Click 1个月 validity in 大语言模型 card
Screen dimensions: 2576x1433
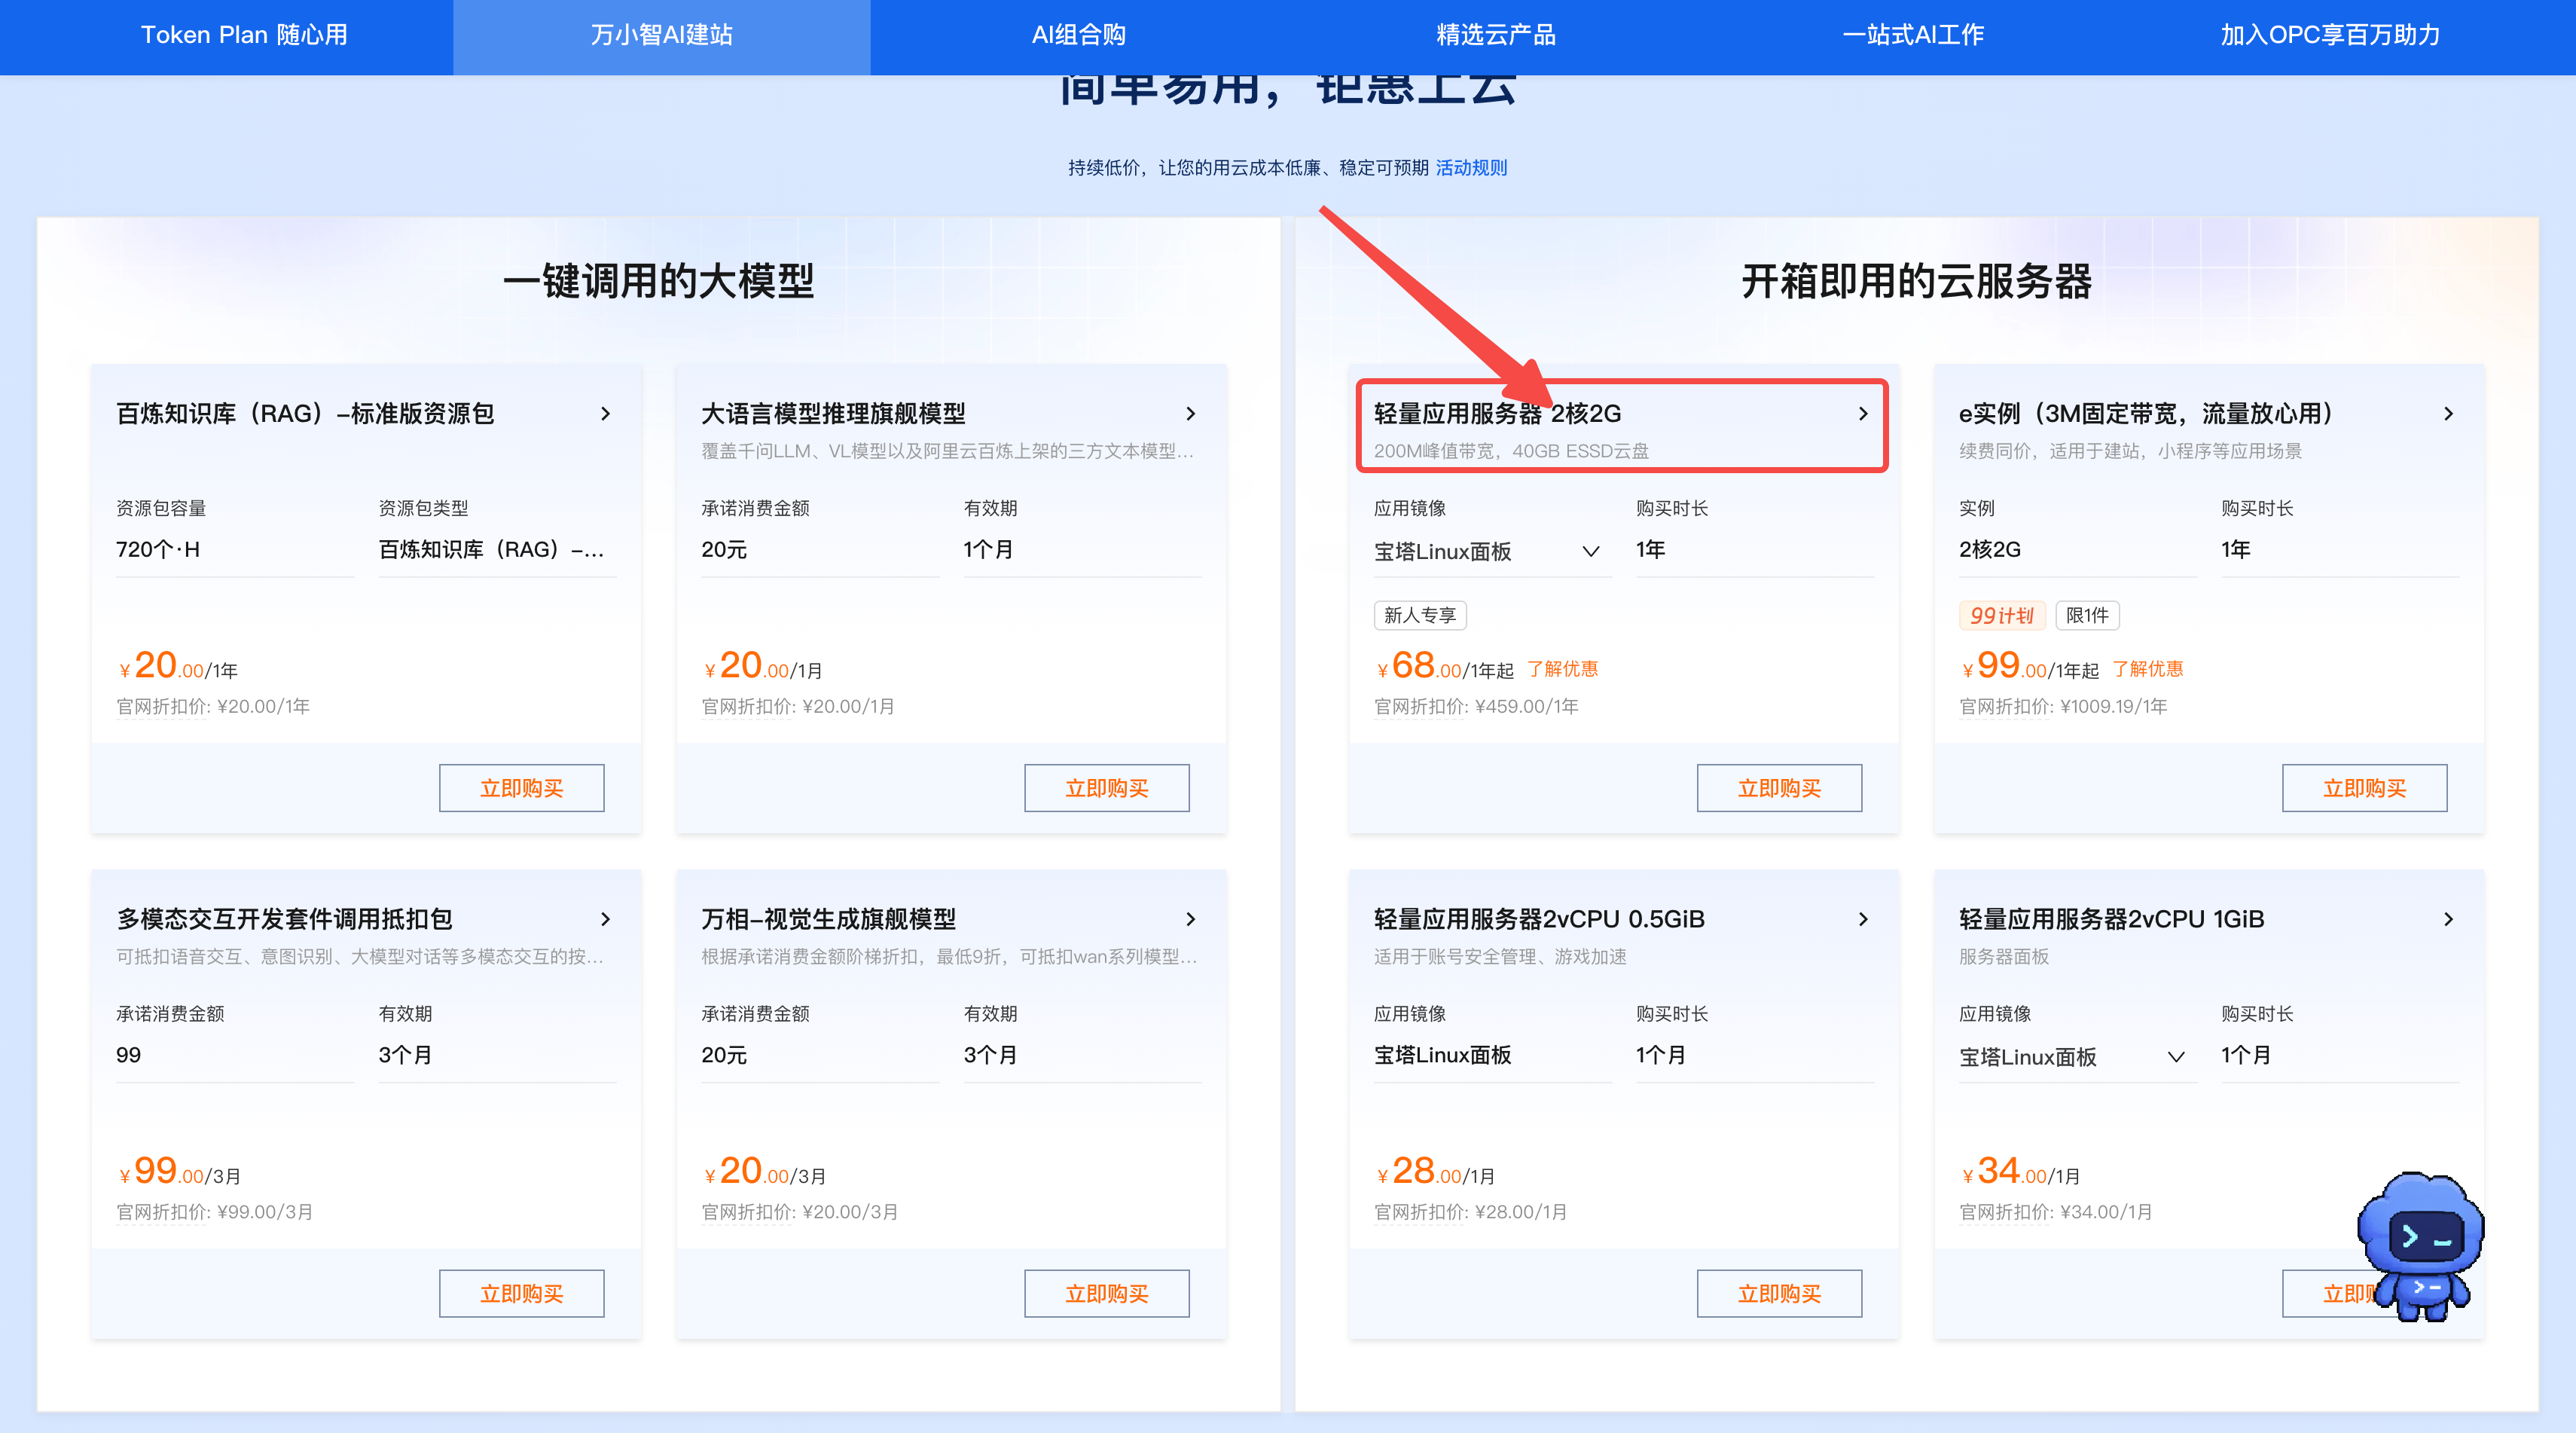point(988,550)
